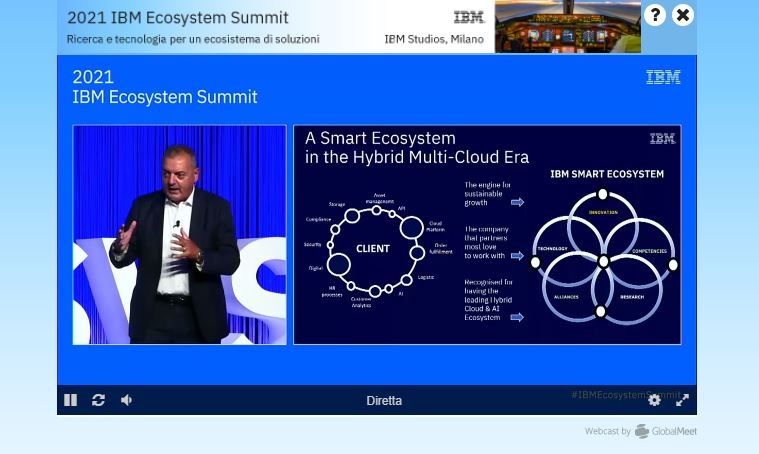The width and height of the screenshot is (759, 454).
Task: Enter fullscreen mode
Action: tap(682, 400)
